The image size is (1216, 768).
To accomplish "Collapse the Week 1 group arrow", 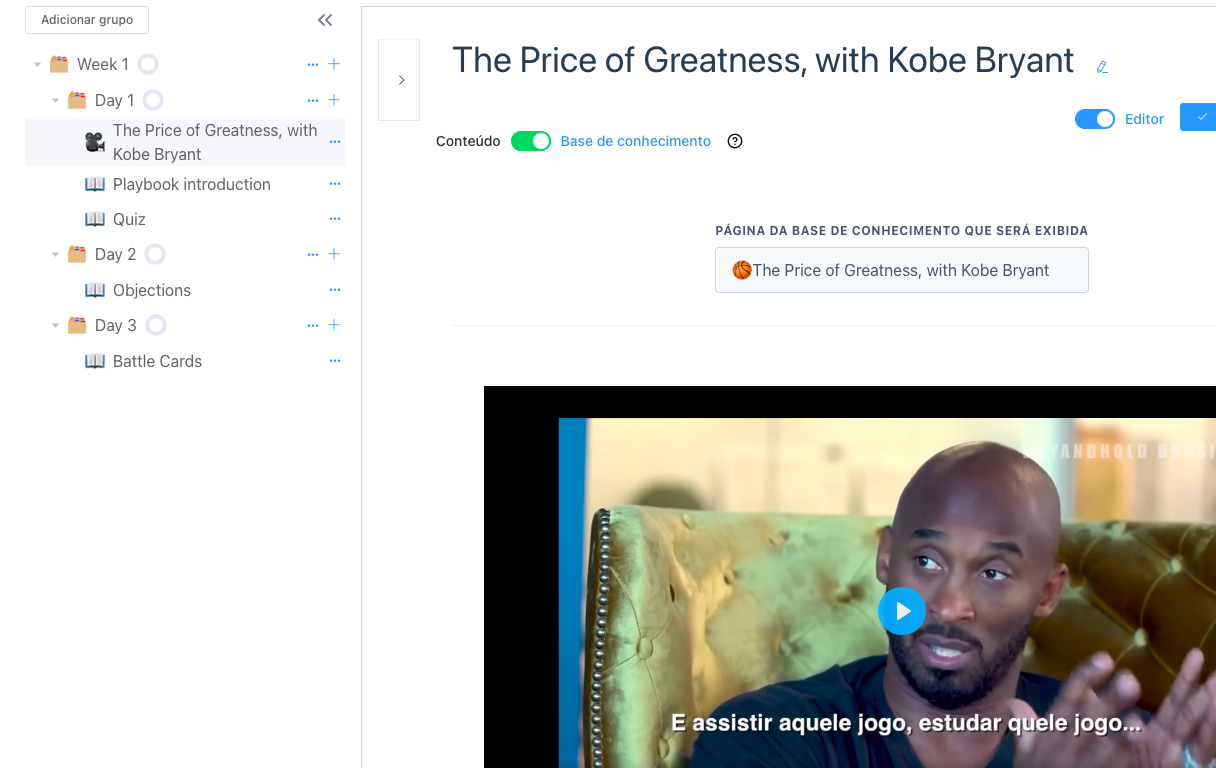I will point(38,65).
